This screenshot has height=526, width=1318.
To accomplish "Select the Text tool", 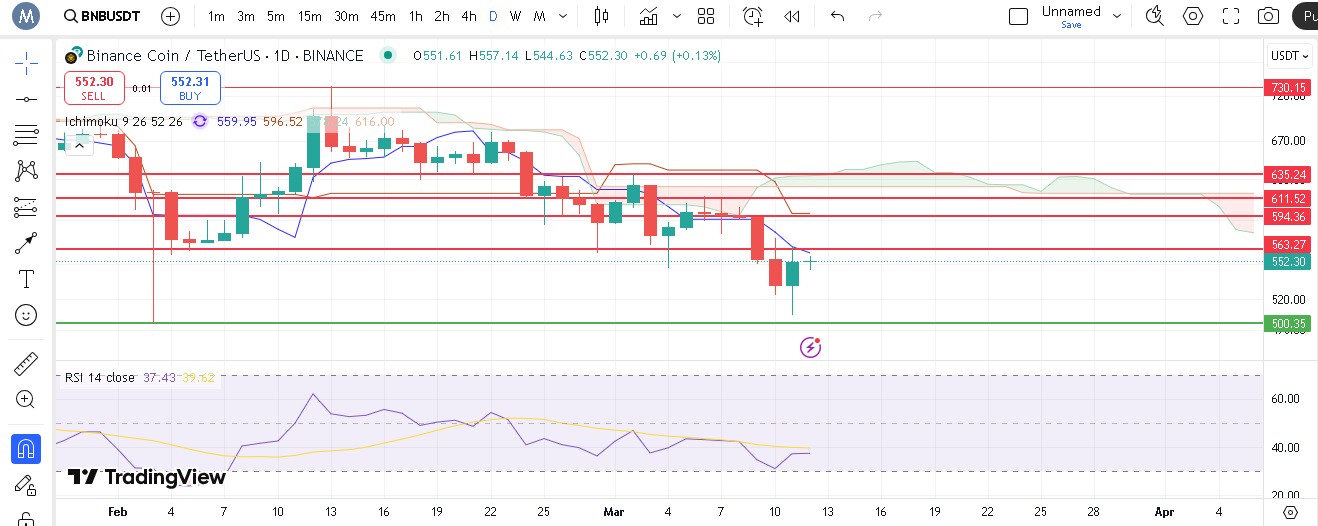I will (26, 279).
